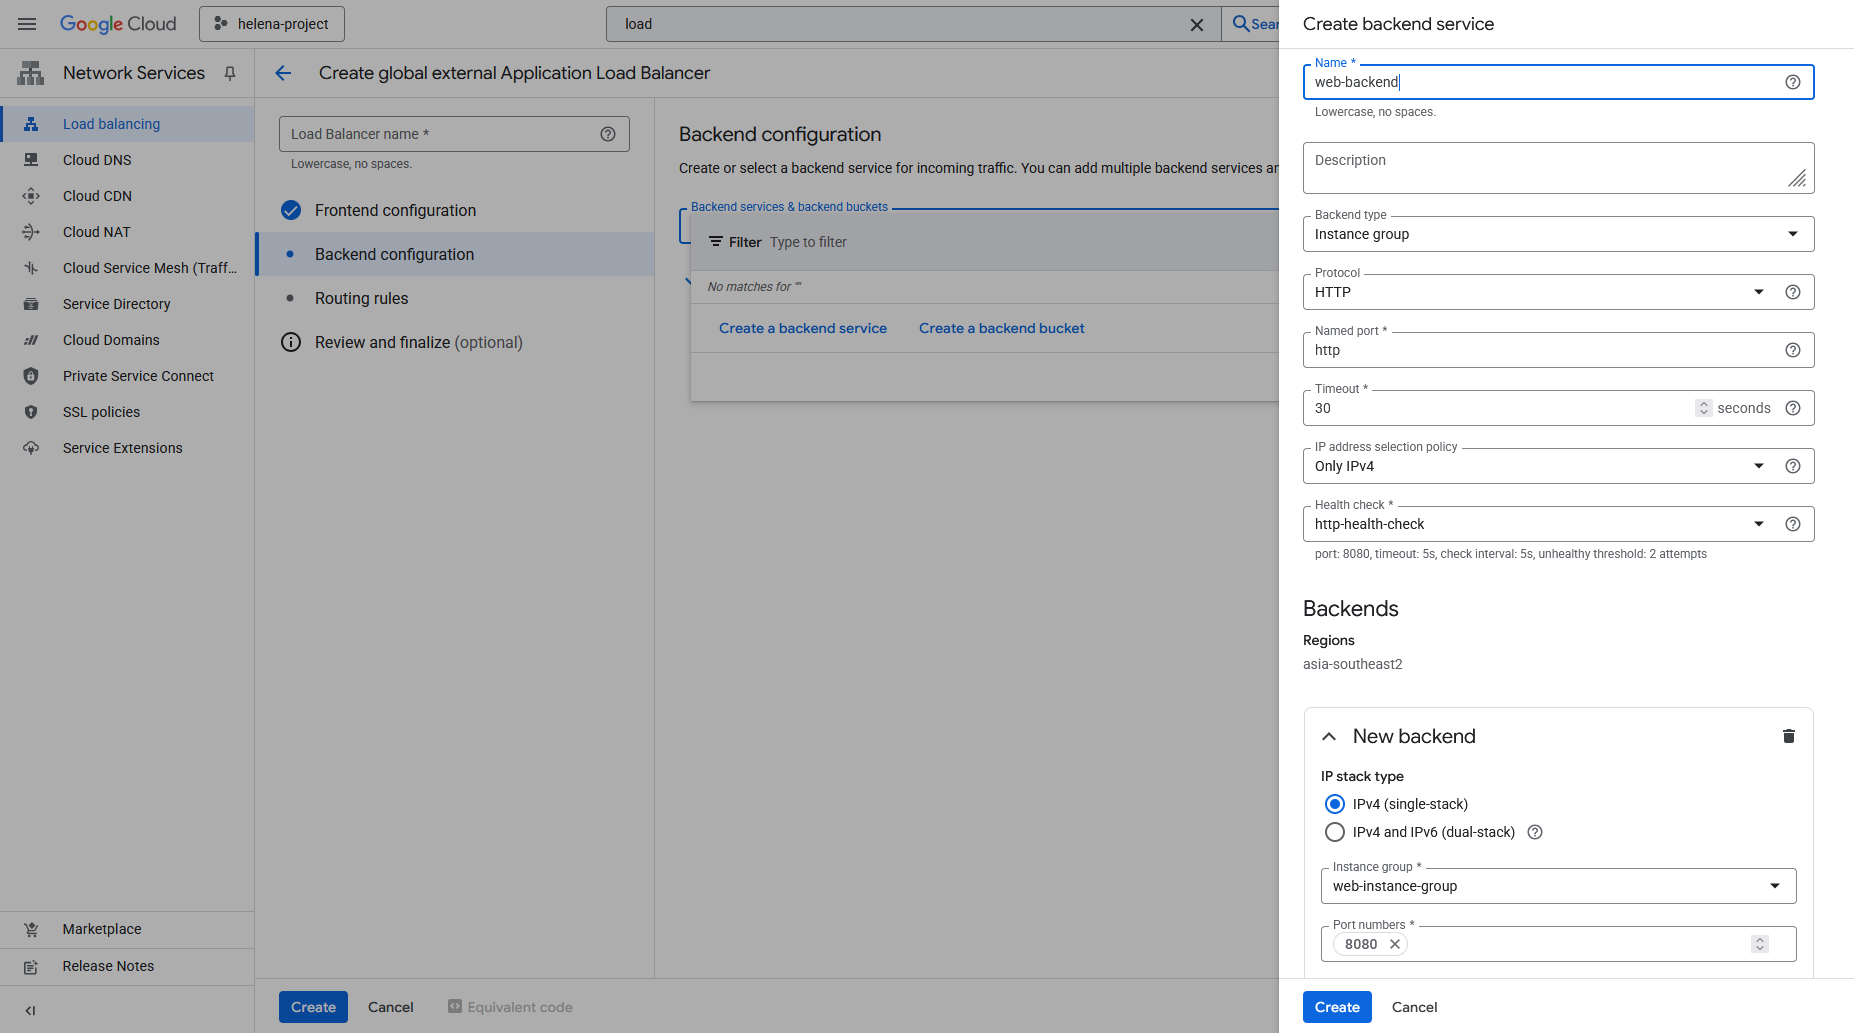
Task: Click the help icon beside Protocol field
Action: click(1792, 292)
